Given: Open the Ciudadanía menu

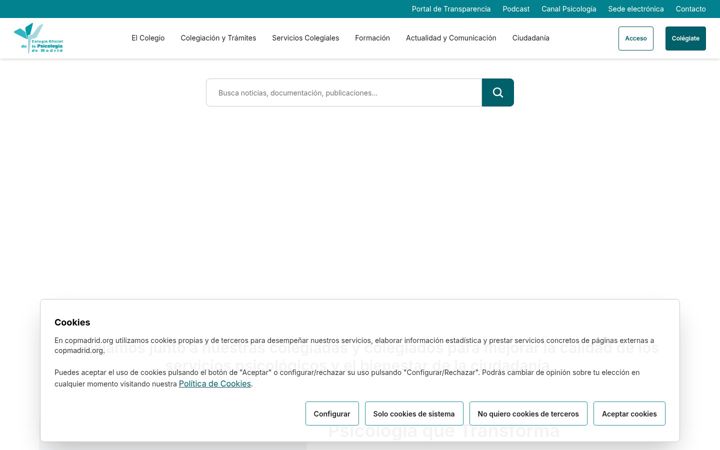Looking at the screenshot, I should (x=530, y=38).
